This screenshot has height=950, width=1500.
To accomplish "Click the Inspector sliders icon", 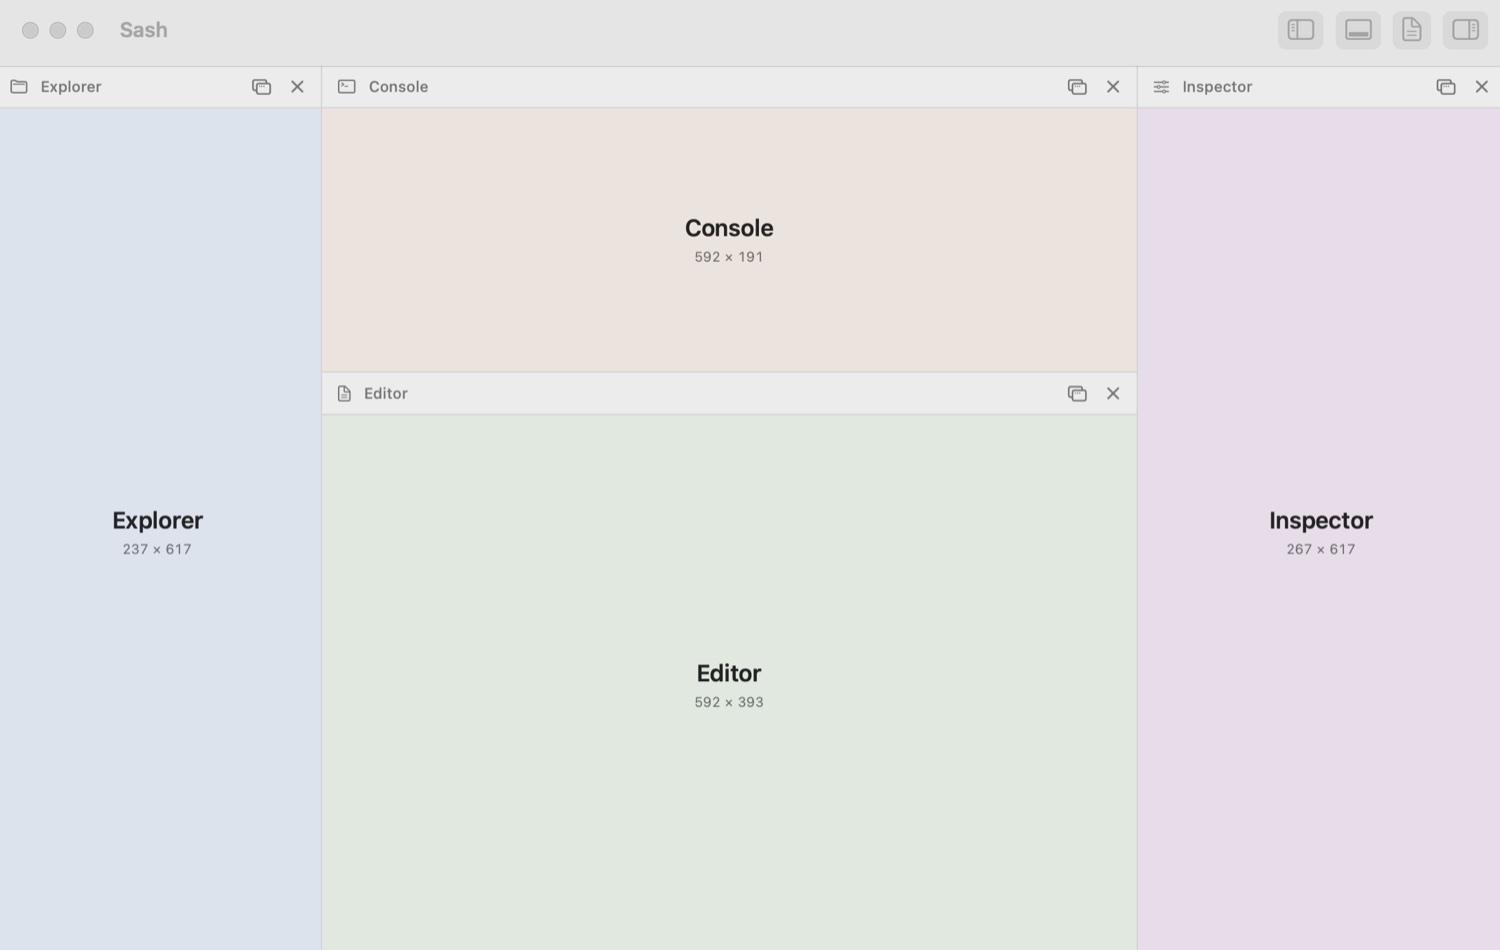I will (x=1161, y=87).
